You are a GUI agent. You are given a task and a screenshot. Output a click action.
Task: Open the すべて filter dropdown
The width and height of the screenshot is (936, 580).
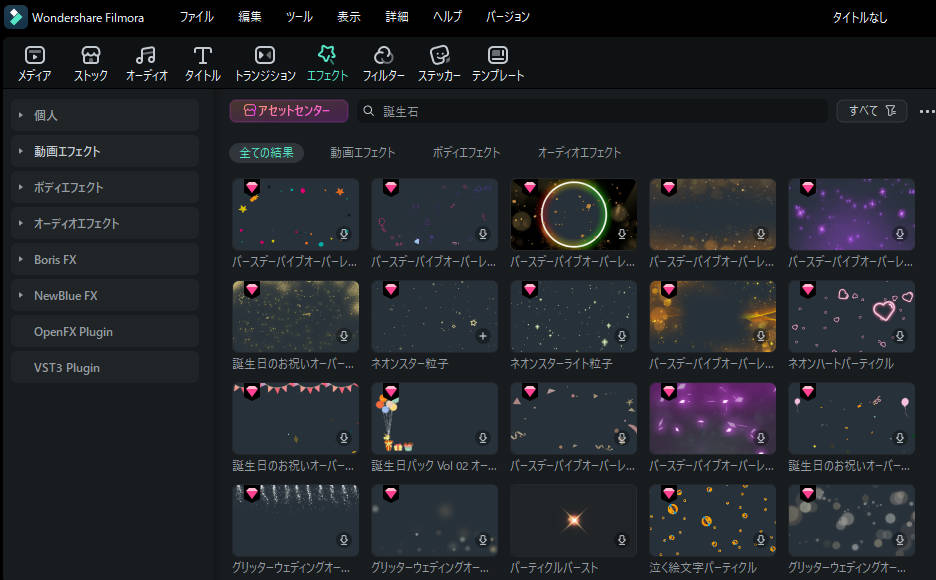click(872, 111)
